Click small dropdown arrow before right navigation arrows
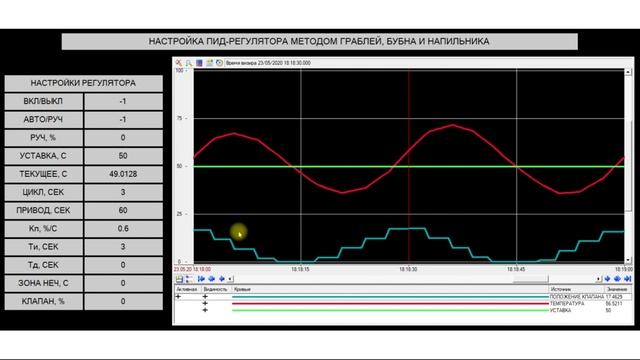 (598, 279)
